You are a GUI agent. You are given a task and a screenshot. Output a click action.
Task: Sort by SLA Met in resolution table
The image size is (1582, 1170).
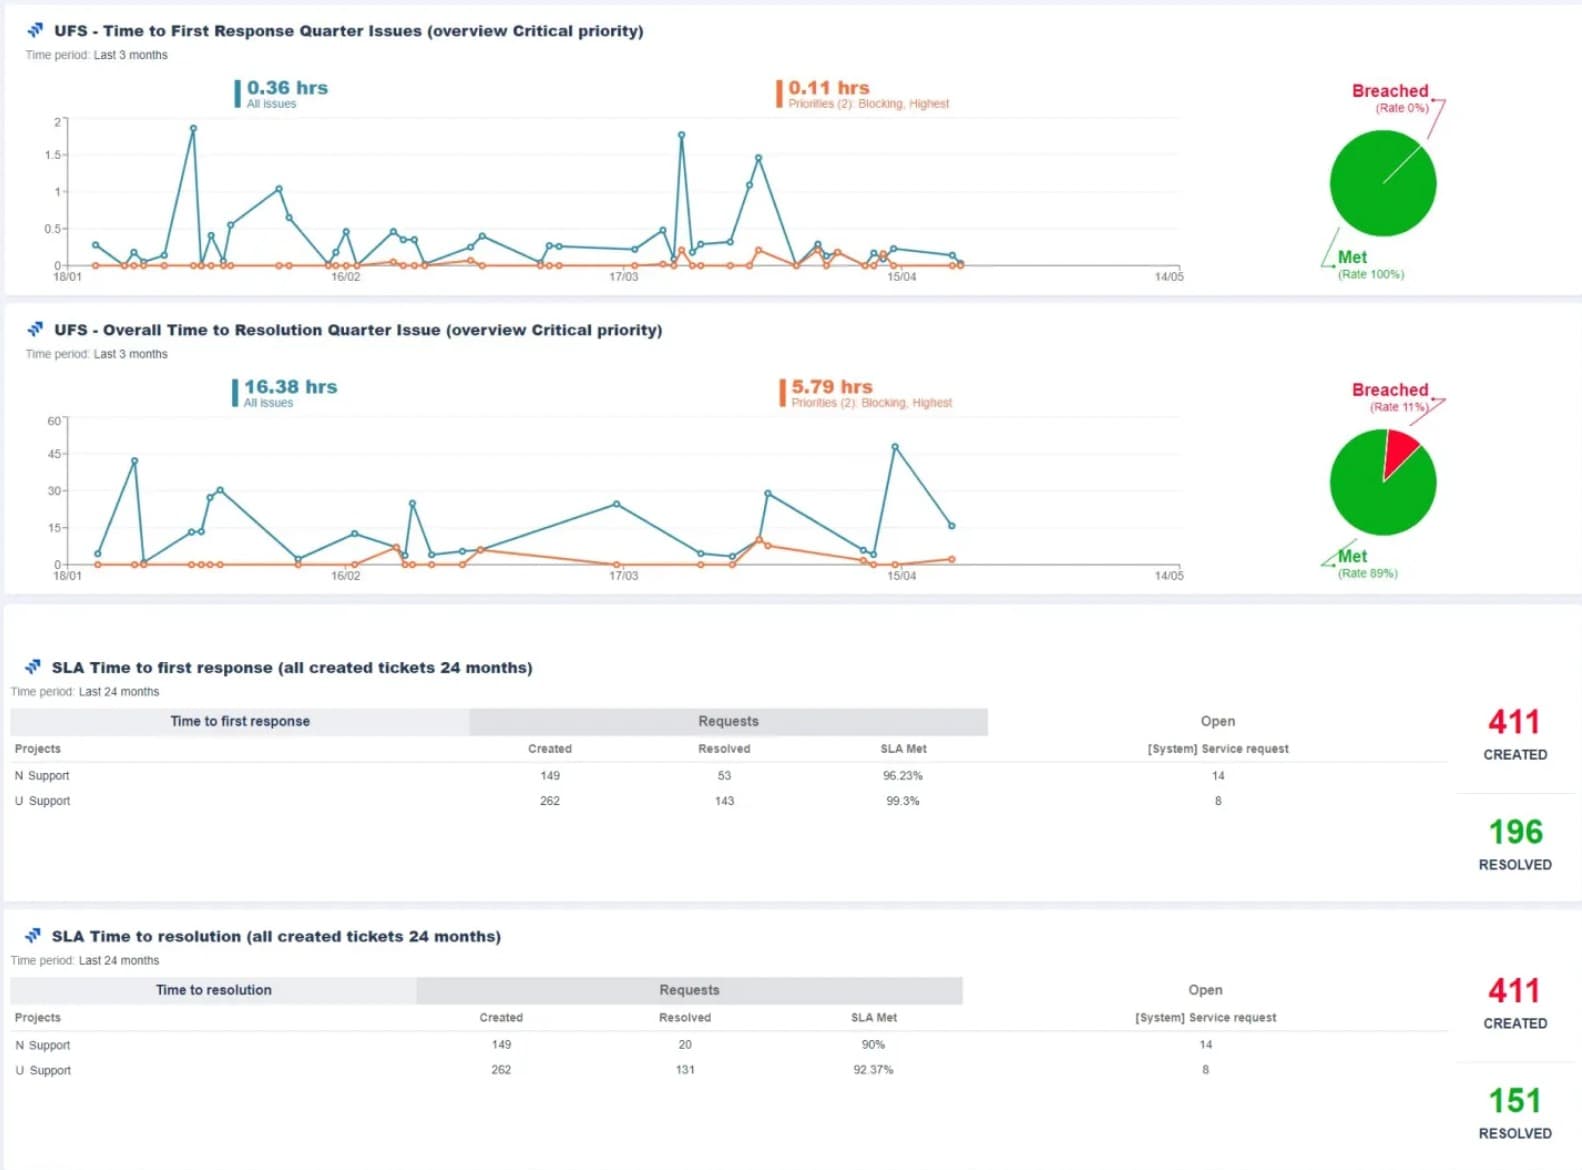(874, 1018)
